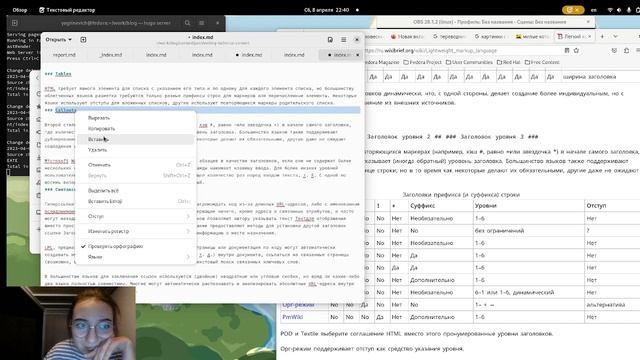Switch to the Новая вкладка browser tab
Image resolution: width=640 pixels, height=360 pixels.
(x=407, y=36)
